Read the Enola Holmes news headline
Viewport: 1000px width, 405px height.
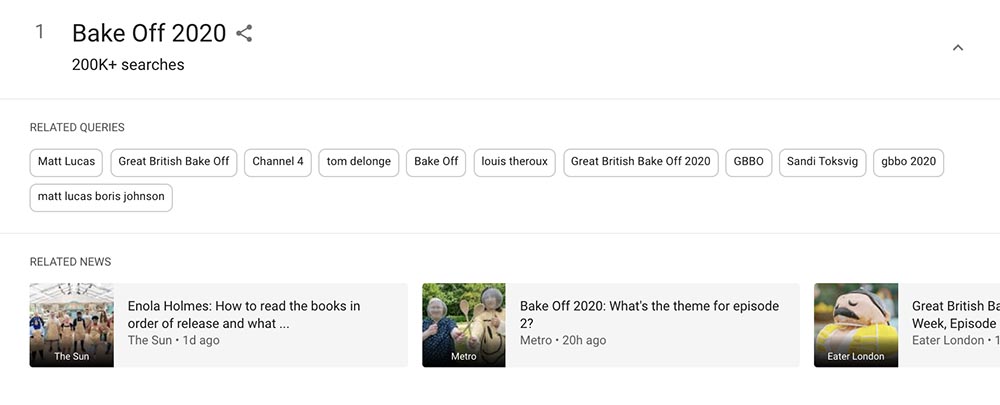point(244,315)
